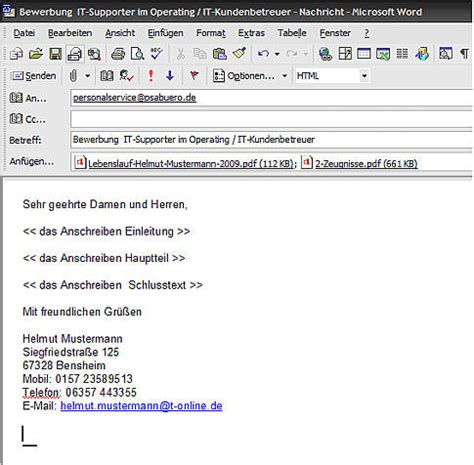The image size is (474, 465).
Task: Click the Insert Table icon
Action: coord(364,54)
